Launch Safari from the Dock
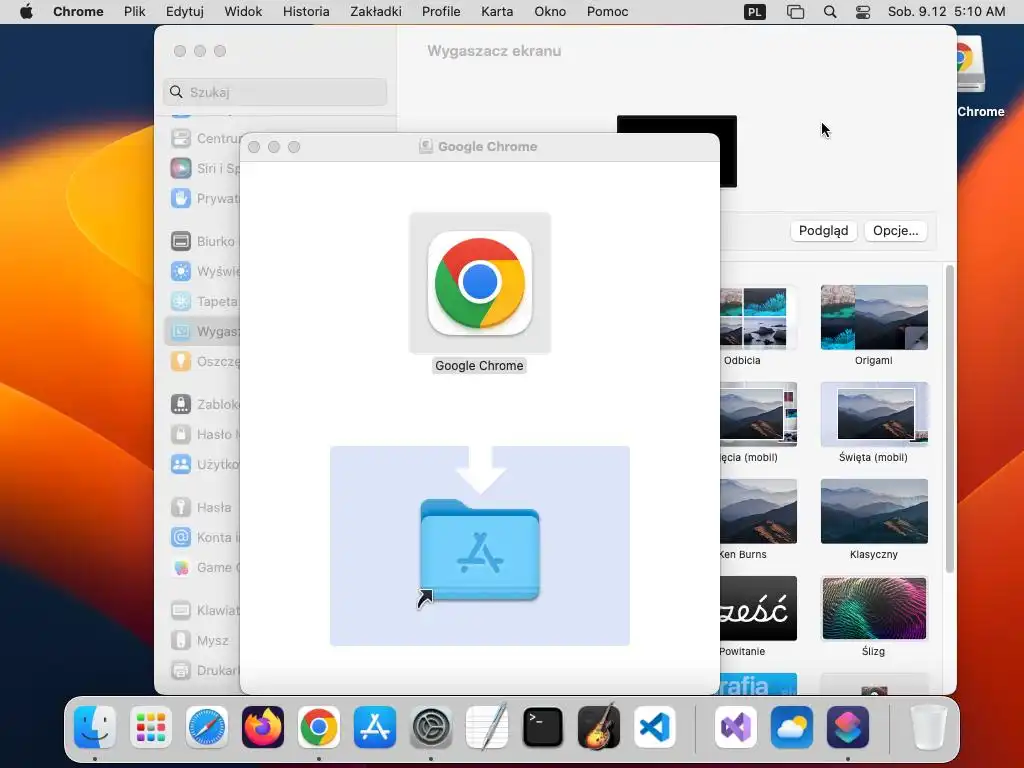The width and height of the screenshot is (1024, 768). pos(207,727)
